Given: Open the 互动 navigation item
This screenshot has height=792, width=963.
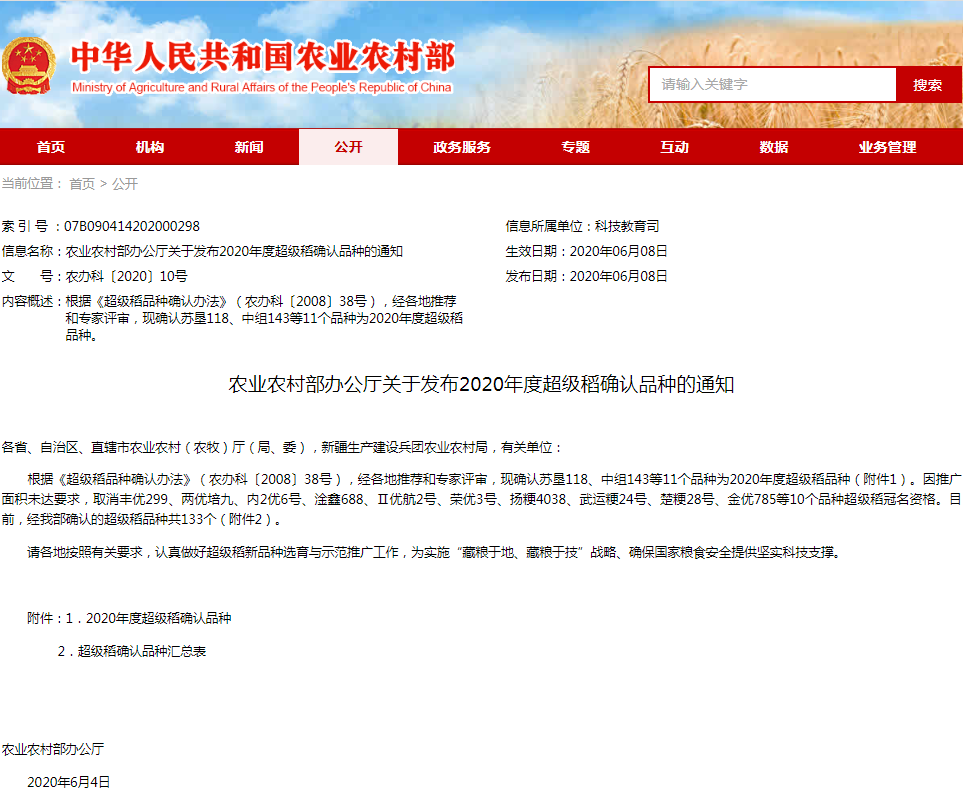Looking at the screenshot, I should pyautogui.click(x=674, y=147).
